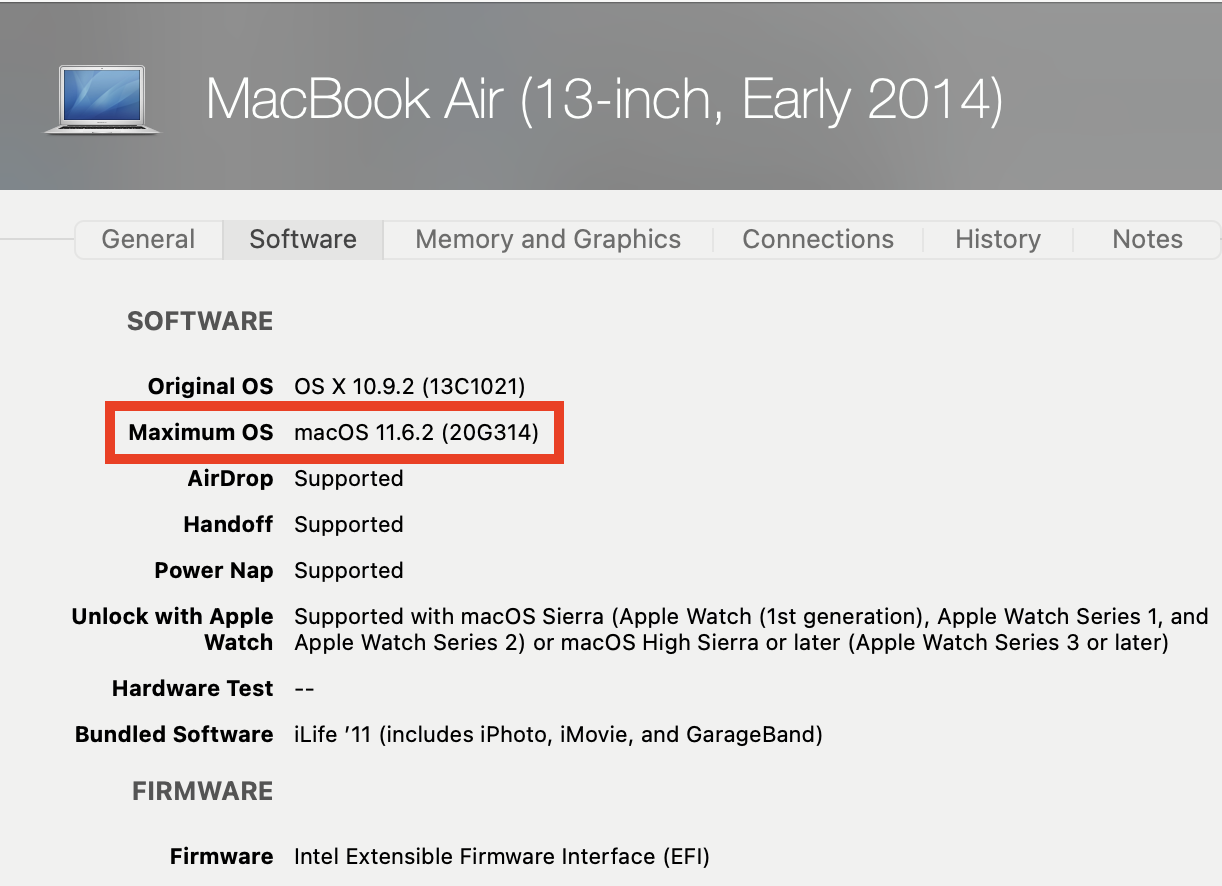Click the Maximum OS label
This screenshot has height=886, width=1222.
pyautogui.click(x=201, y=433)
